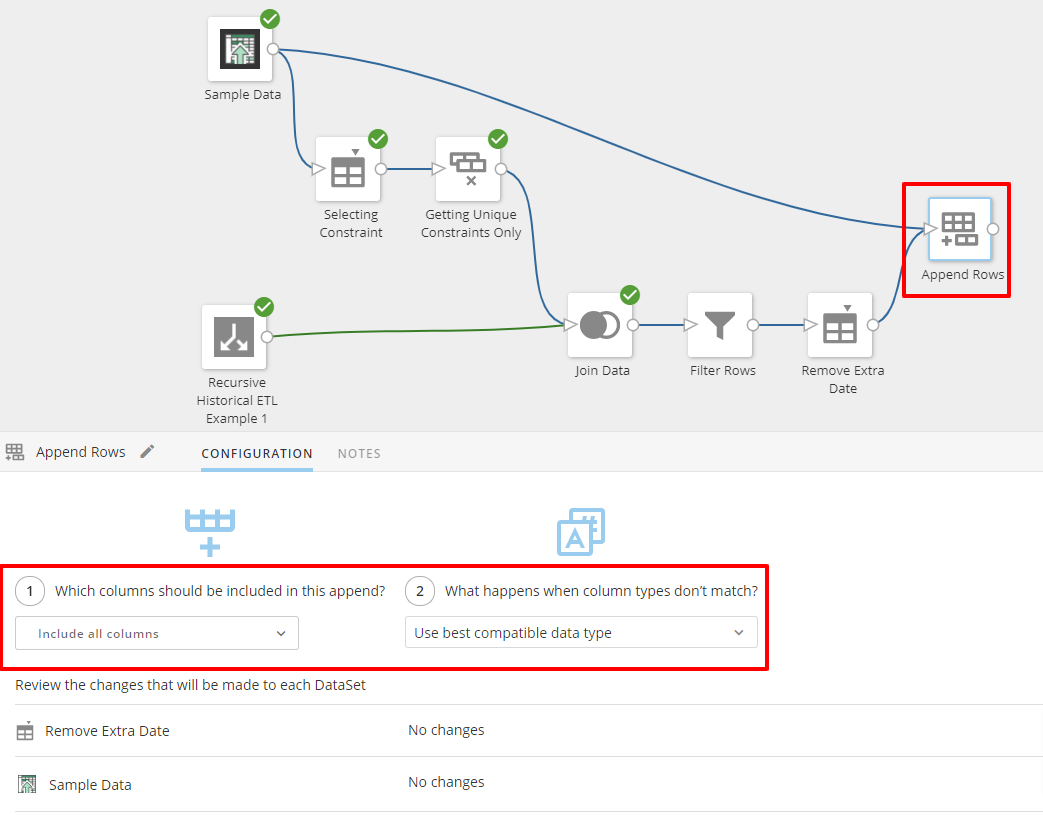Image resolution: width=1043 pixels, height=815 pixels.
Task: Switch to the NOTES tab
Action: 359,453
